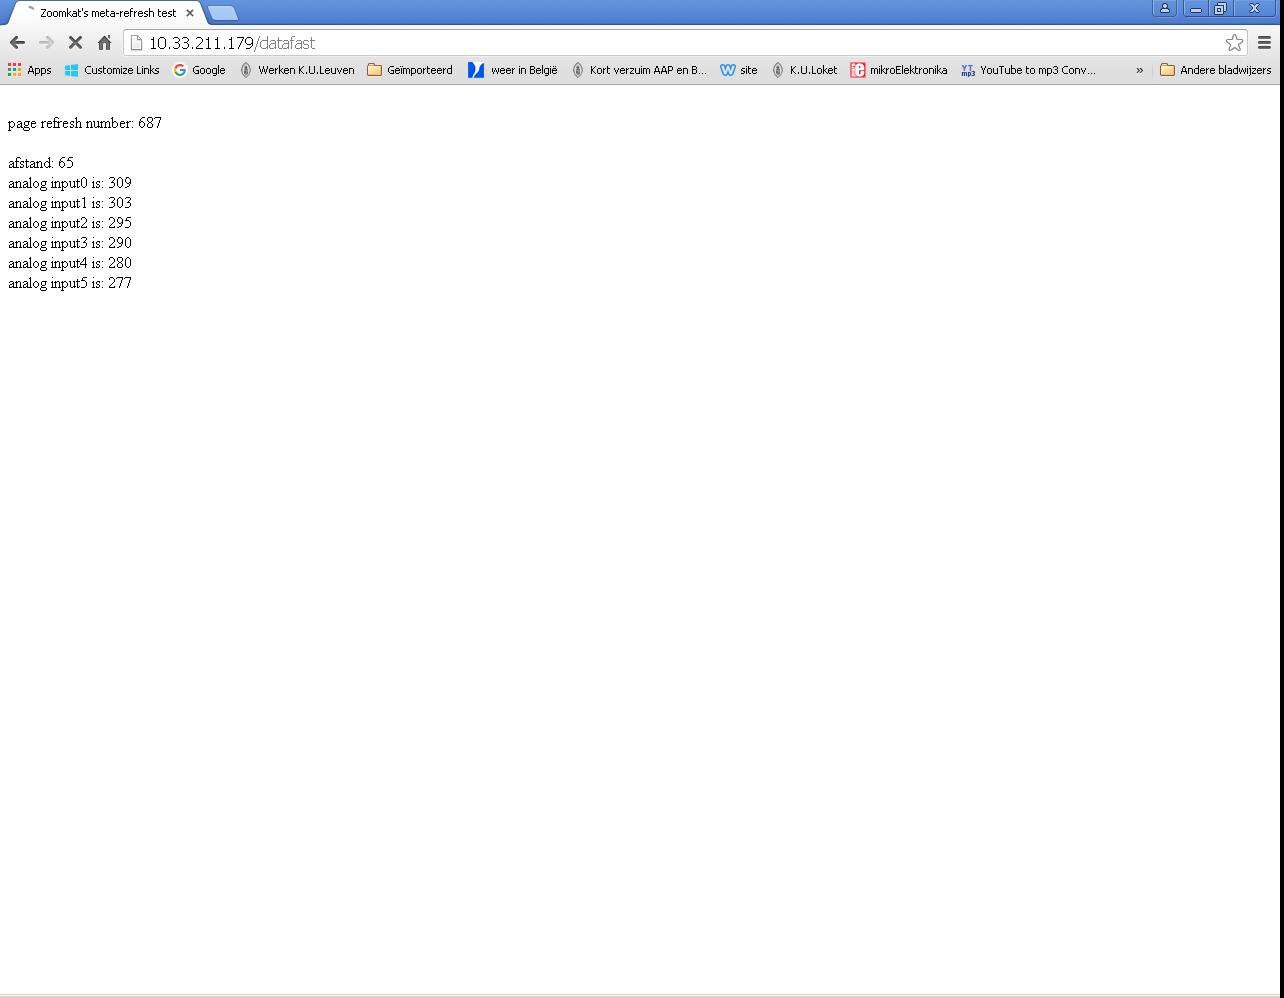Open the mikroElektronika bookmark
1284x998 pixels.
tap(899, 70)
